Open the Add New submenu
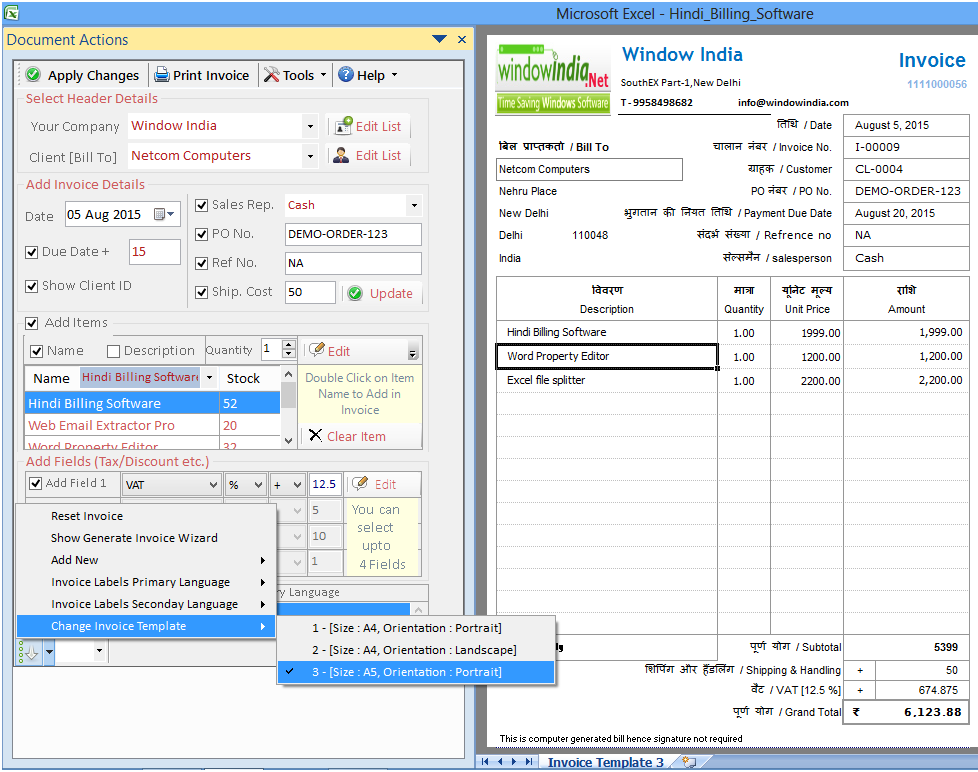The image size is (978, 772). pos(146,560)
